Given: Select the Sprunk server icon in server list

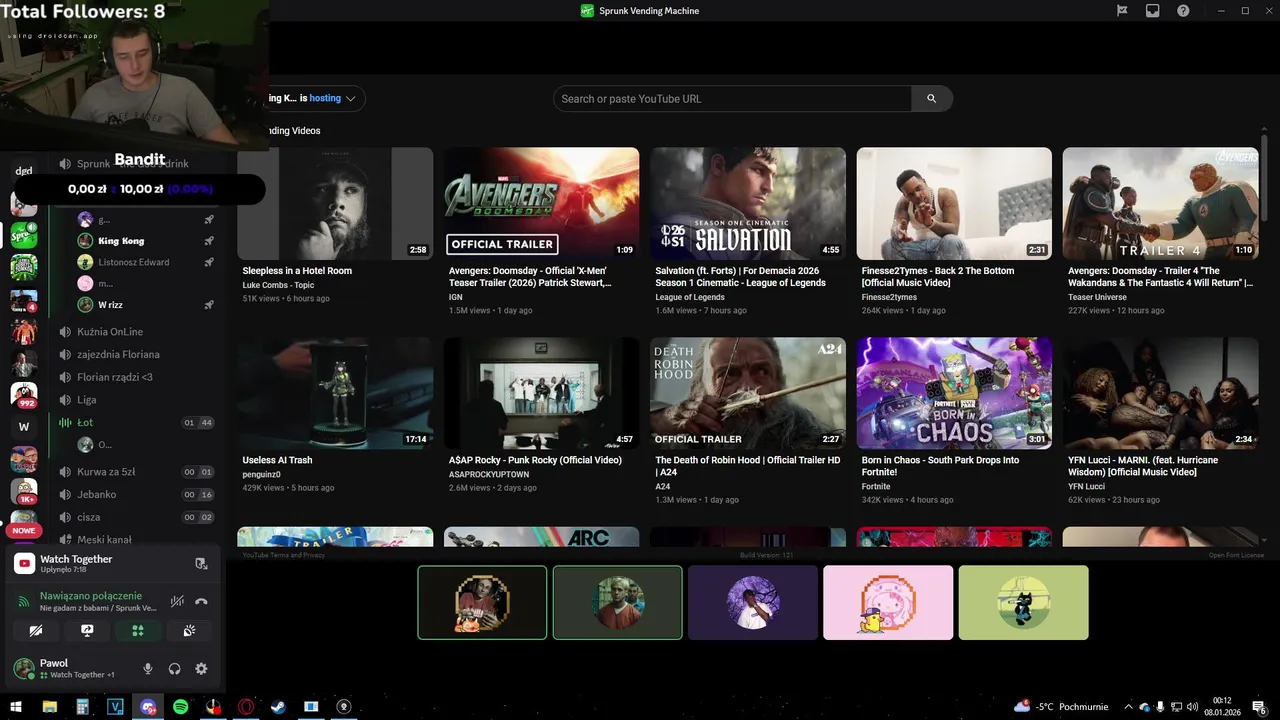Looking at the screenshot, I should pyautogui.click(x=24, y=236).
